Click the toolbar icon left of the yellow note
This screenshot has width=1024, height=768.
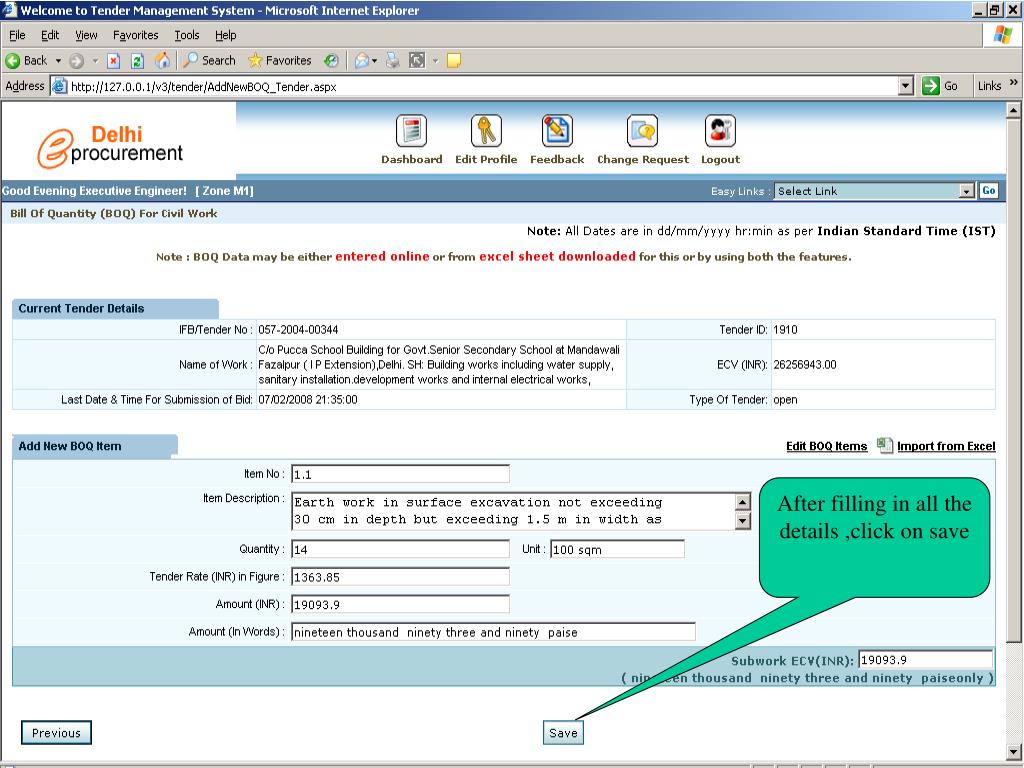point(417,61)
